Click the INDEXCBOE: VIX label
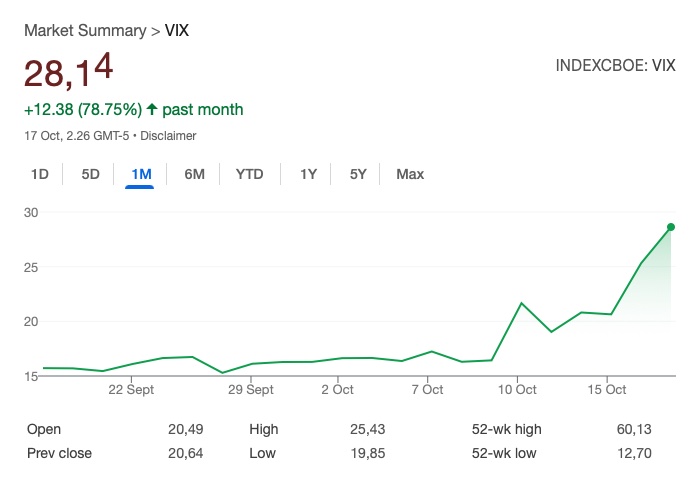The image size is (700, 482). pos(615,66)
